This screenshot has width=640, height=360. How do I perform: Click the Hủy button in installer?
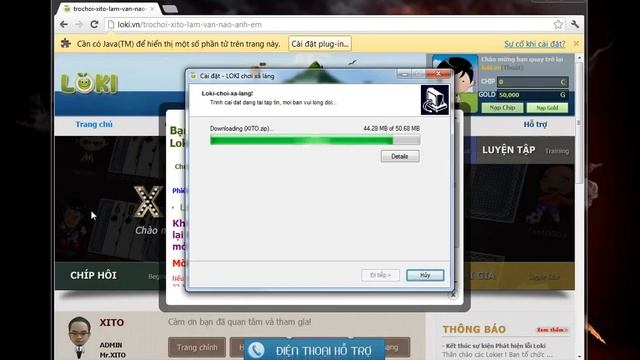pos(425,275)
